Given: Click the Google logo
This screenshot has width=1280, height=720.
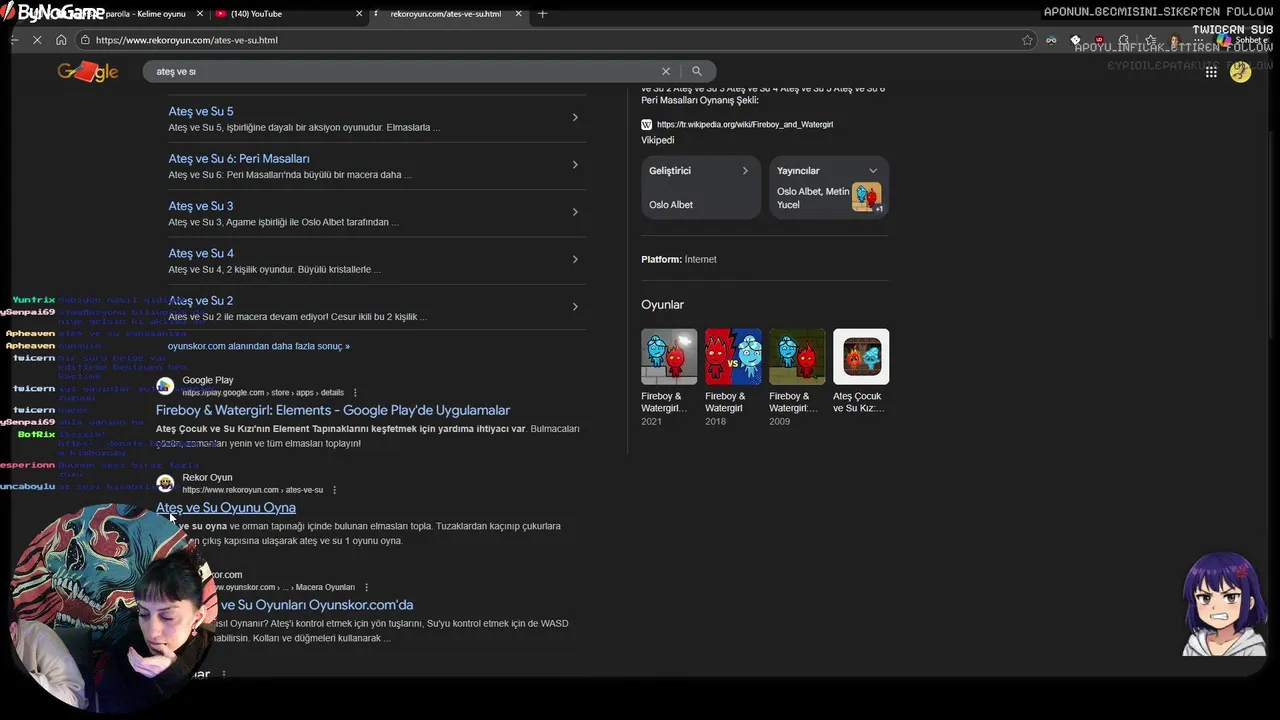Looking at the screenshot, I should (88, 72).
